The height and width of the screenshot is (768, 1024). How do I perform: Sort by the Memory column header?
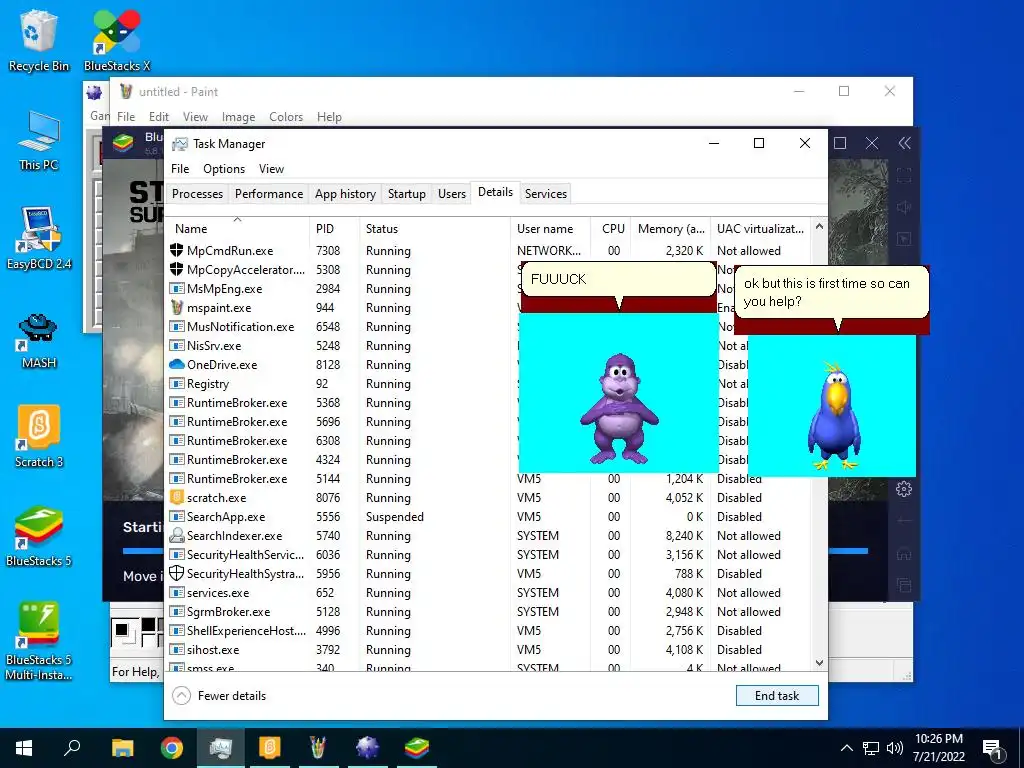[670, 229]
